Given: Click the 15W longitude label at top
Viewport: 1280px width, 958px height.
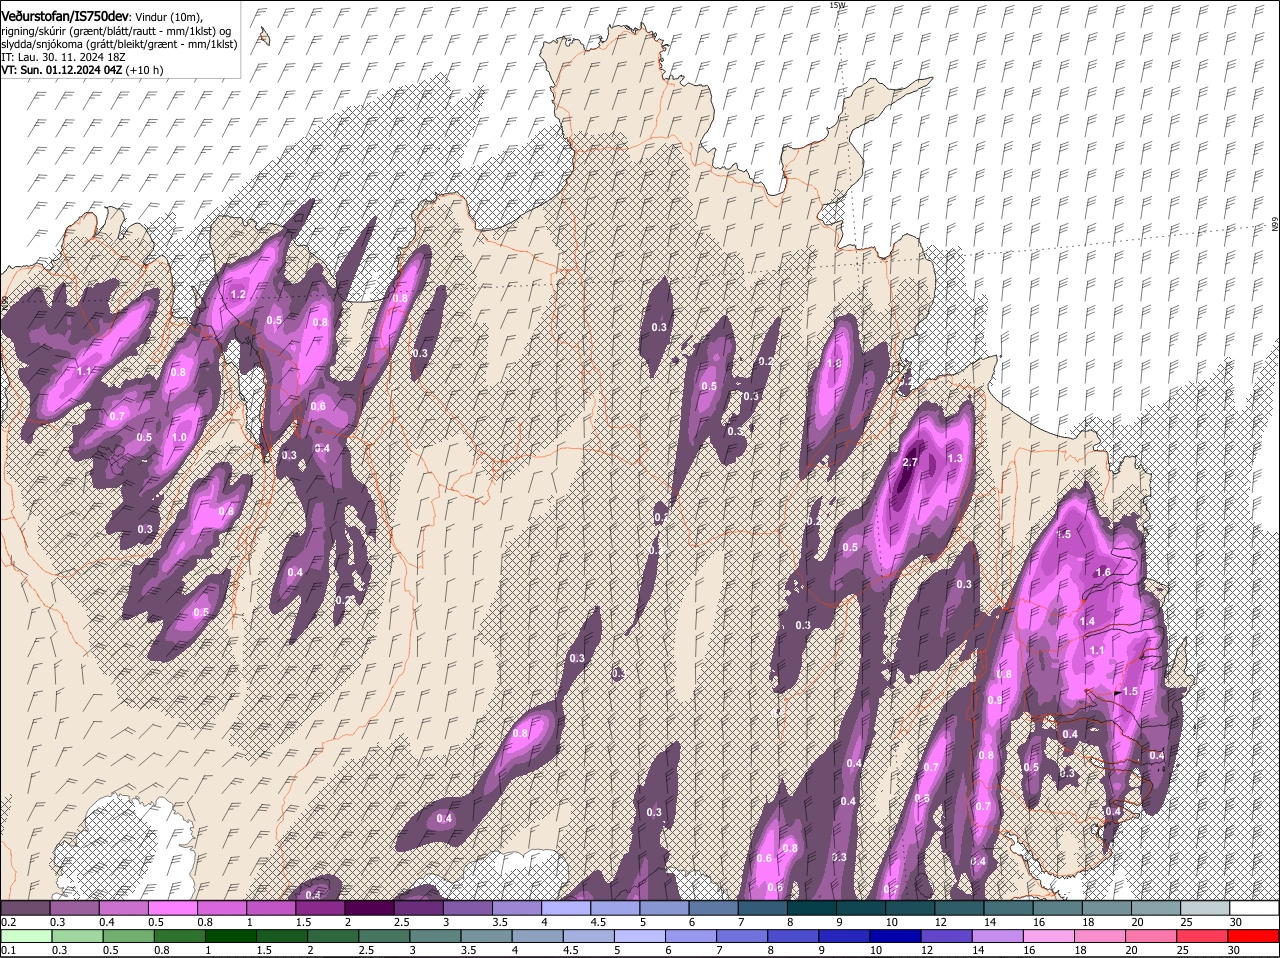Looking at the screenshot, I should click(837, 6).
